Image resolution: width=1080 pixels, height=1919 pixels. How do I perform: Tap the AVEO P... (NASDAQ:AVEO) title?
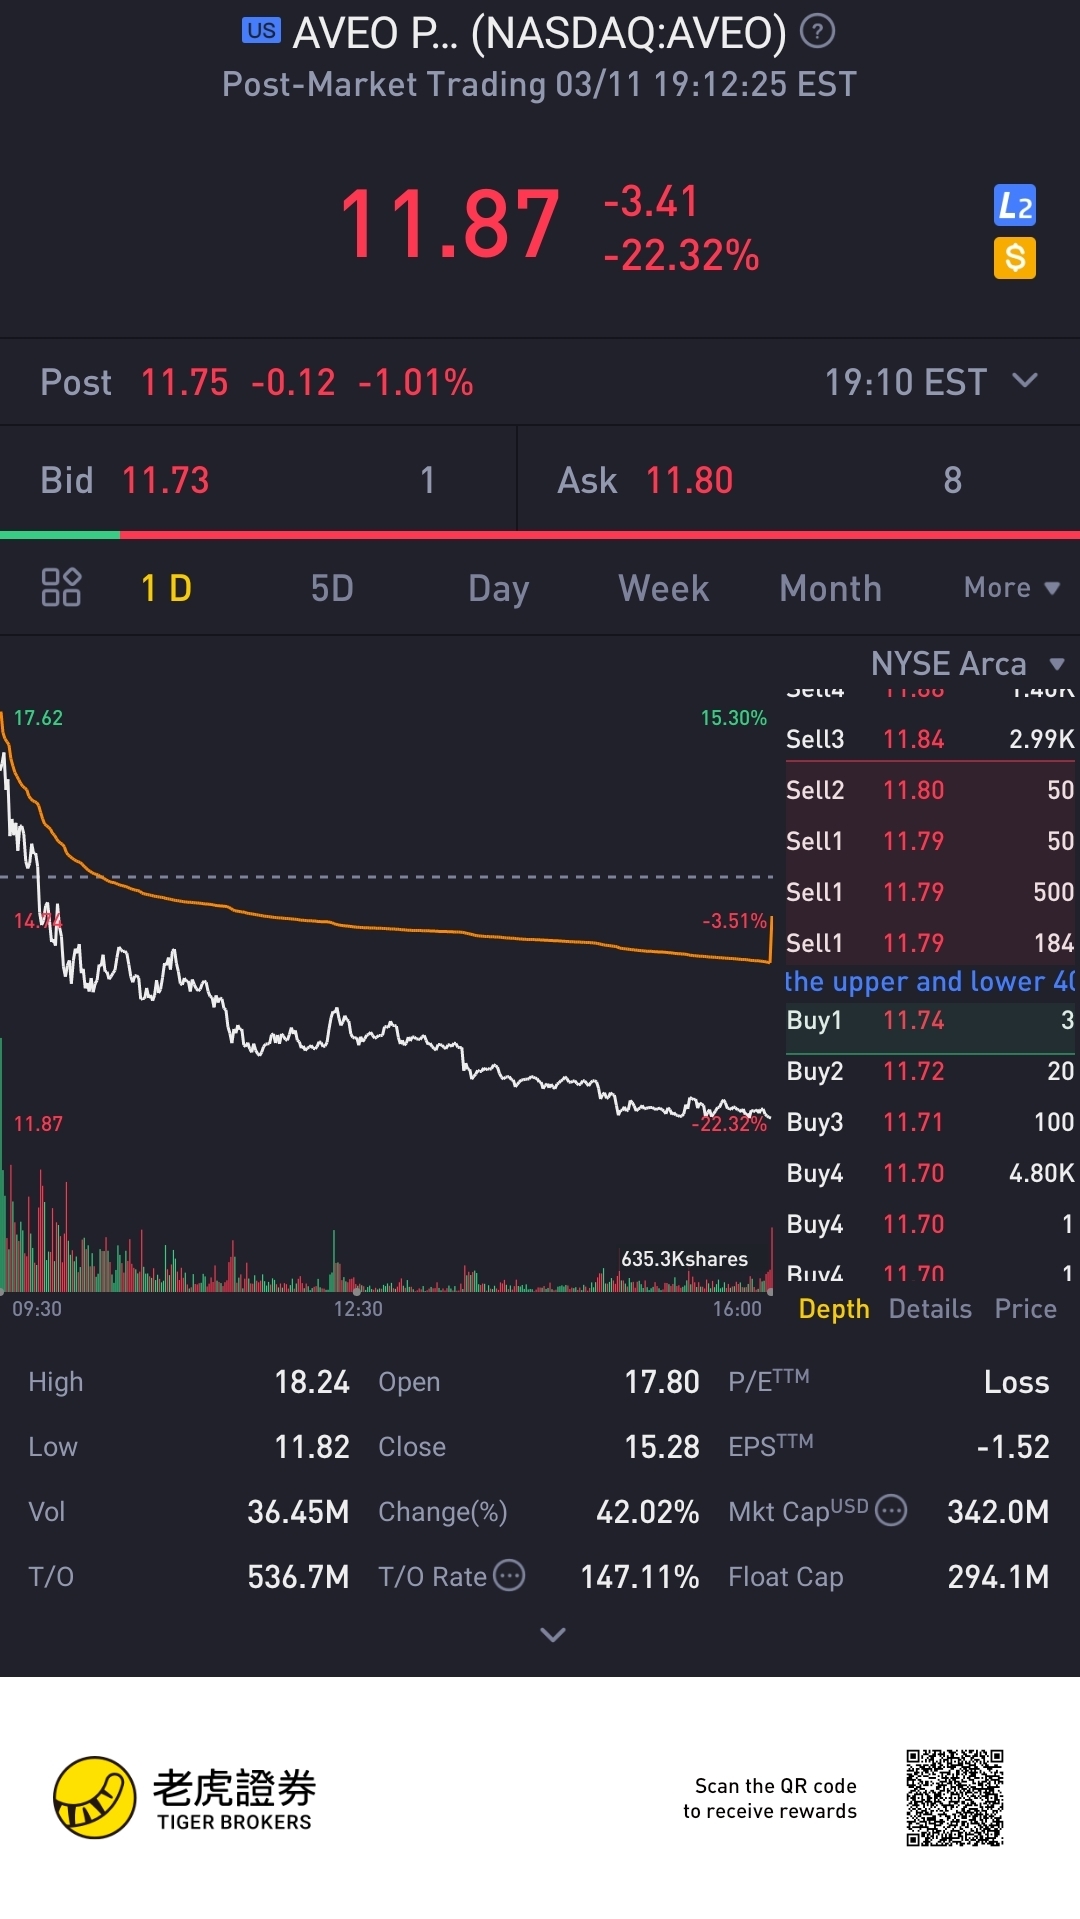(x=539, y=33)
